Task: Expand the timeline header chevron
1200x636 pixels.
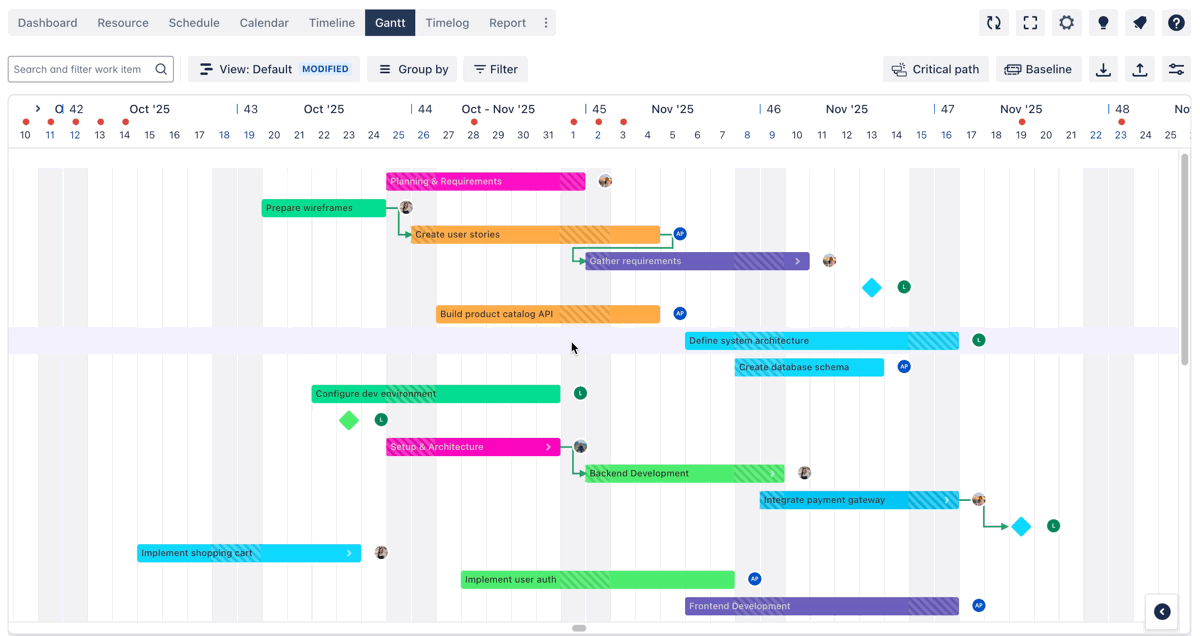Action: click(38, 109)
